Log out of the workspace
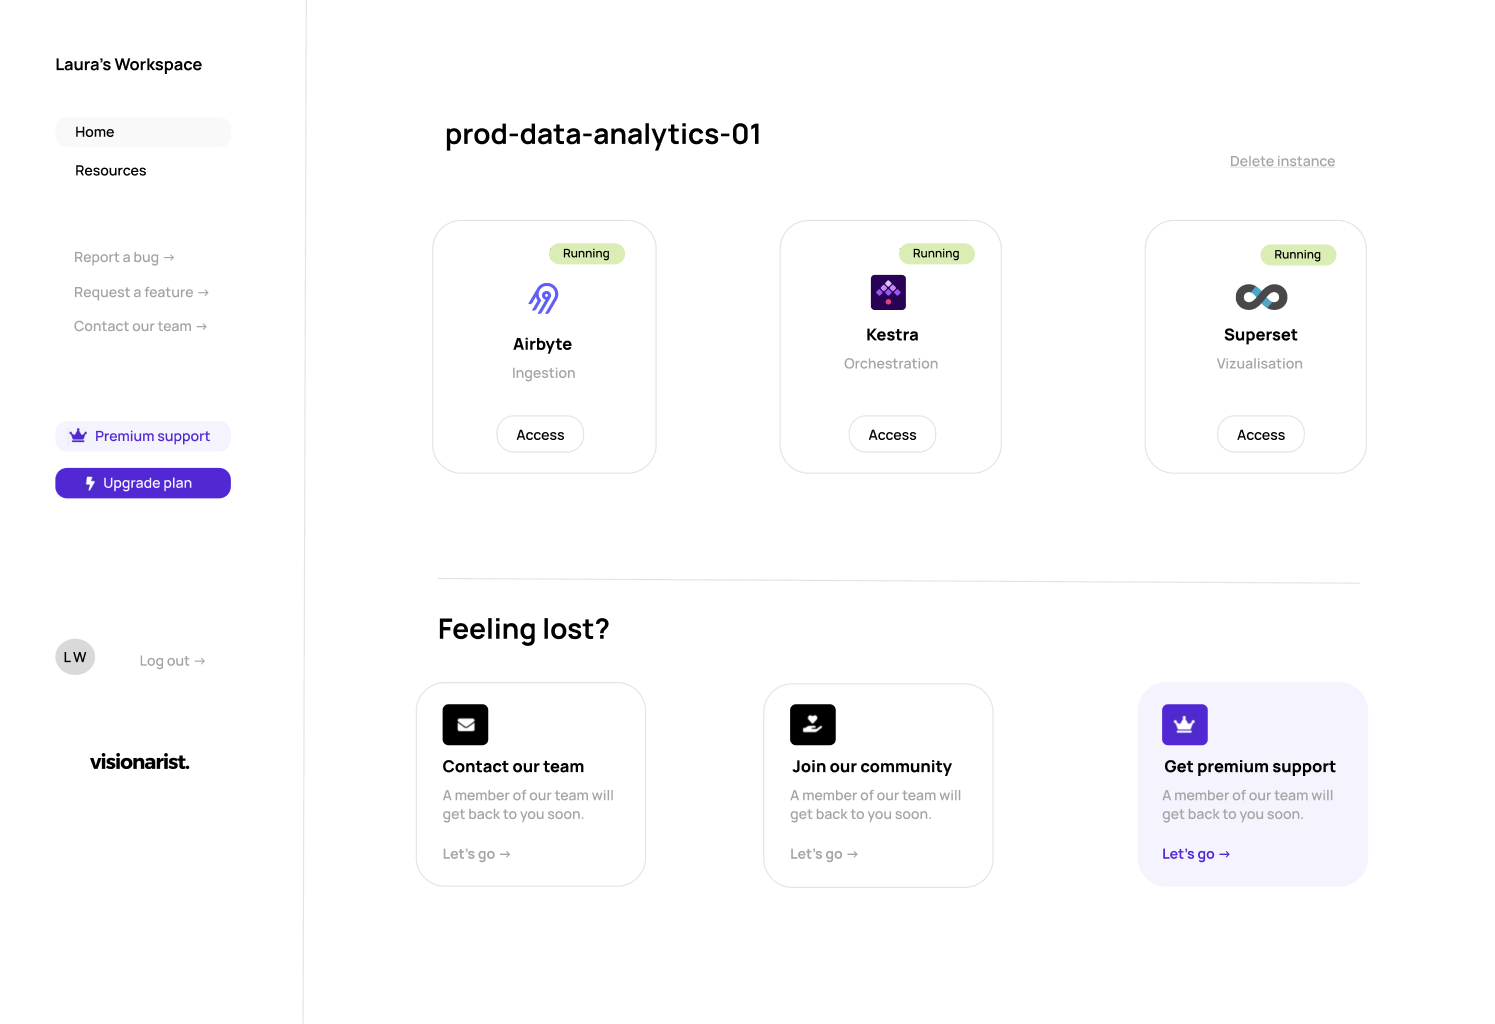The width and height of the screenshot is (1495, 1024). pos(172,661)
